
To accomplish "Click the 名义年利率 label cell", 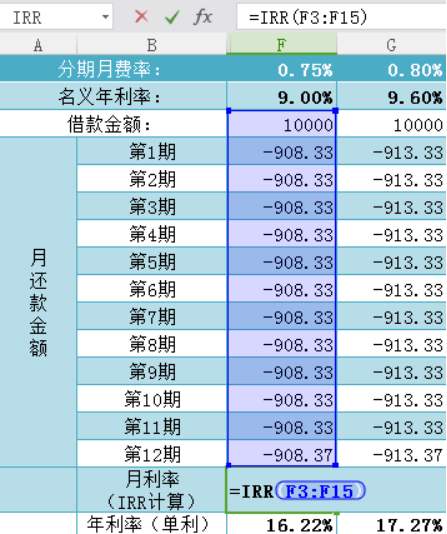I will point(113,96).
